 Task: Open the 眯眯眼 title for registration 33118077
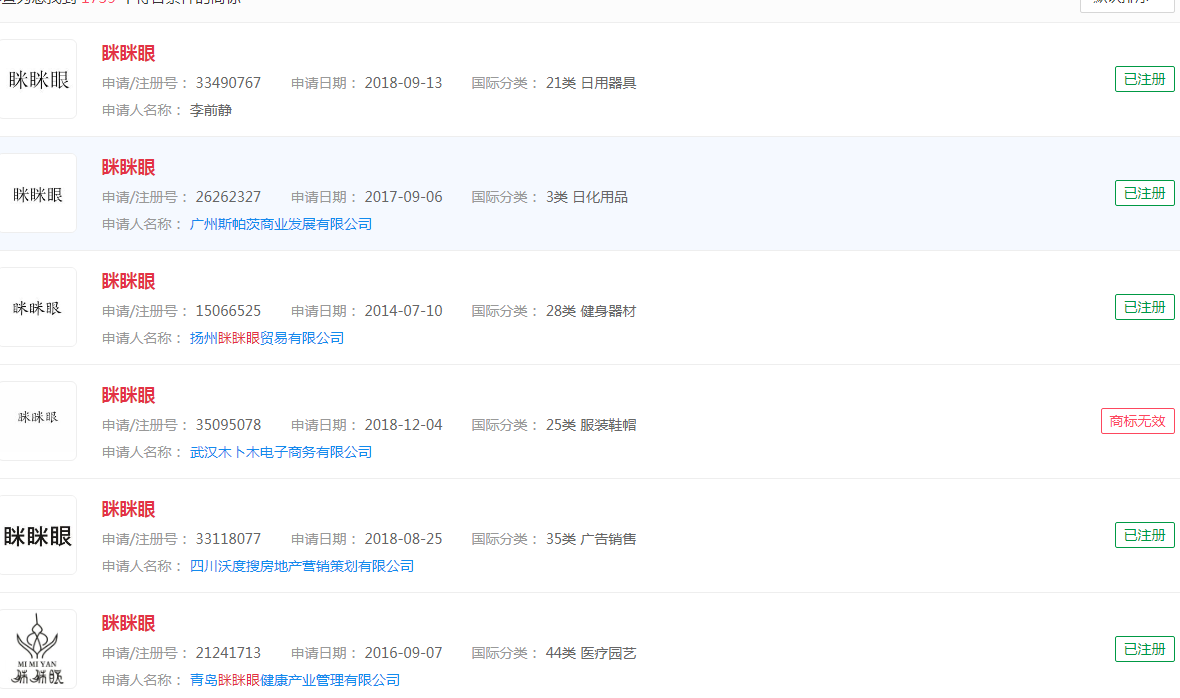129,509
